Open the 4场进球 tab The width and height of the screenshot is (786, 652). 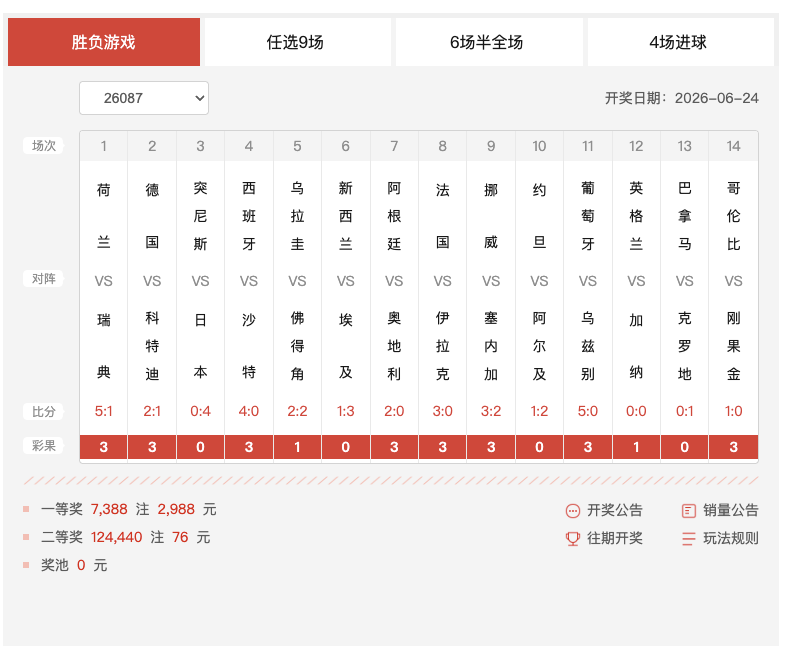pos(678,42)
